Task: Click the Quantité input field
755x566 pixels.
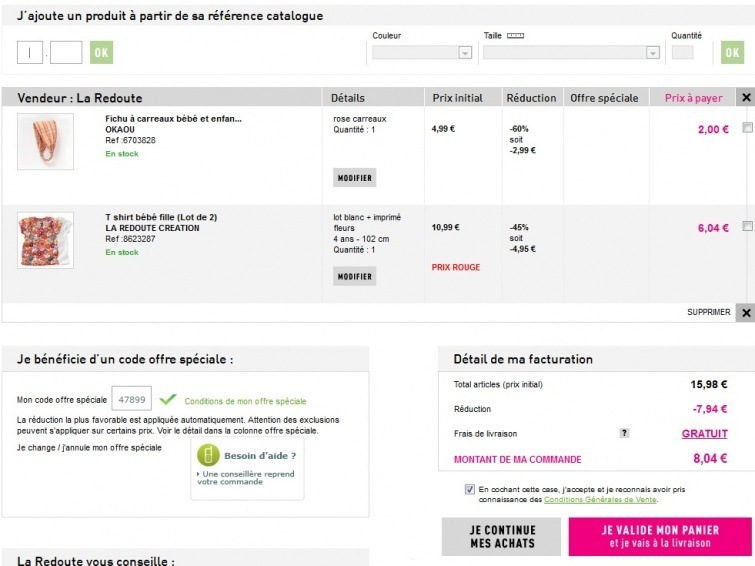Action: click(683, 53)
